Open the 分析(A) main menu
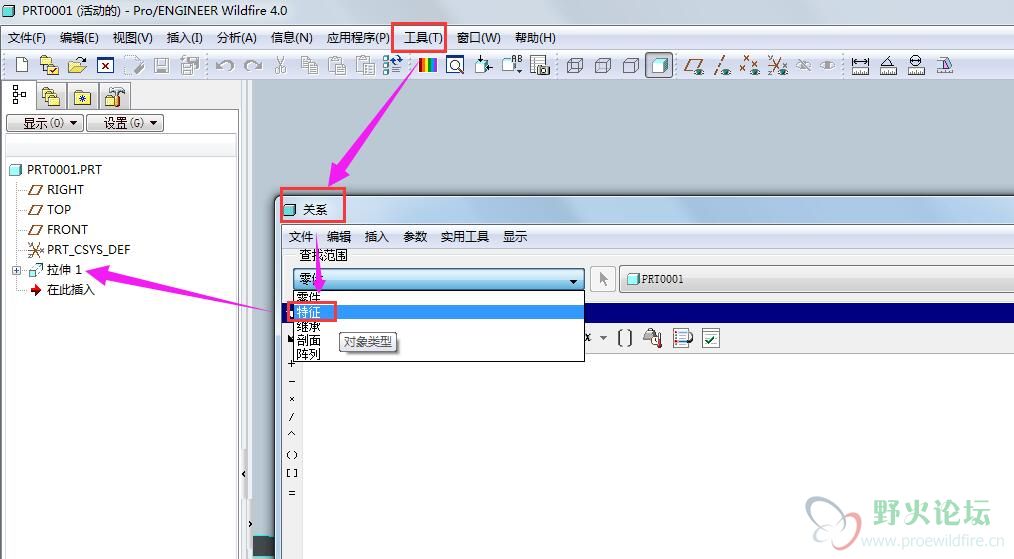The width and height of the screenshot is (1014, 559). [237, 38]
